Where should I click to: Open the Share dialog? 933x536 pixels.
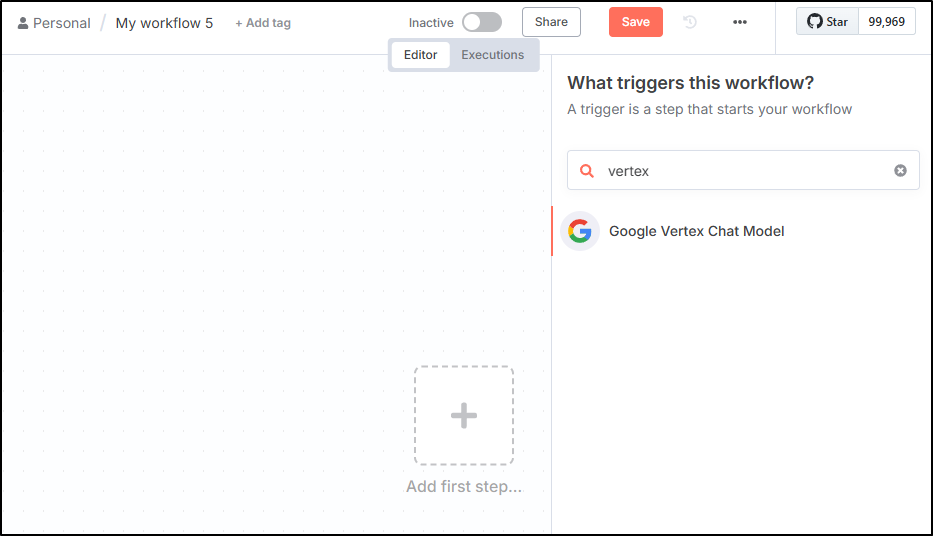[x=551, y=22]
